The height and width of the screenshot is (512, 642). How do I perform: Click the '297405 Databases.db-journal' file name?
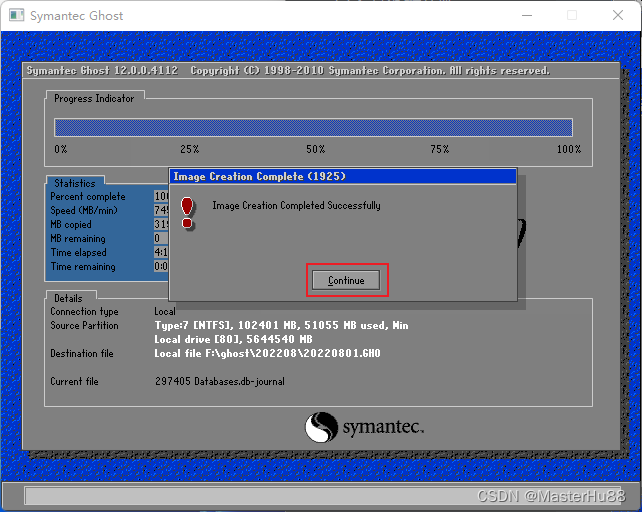point(219,381)
